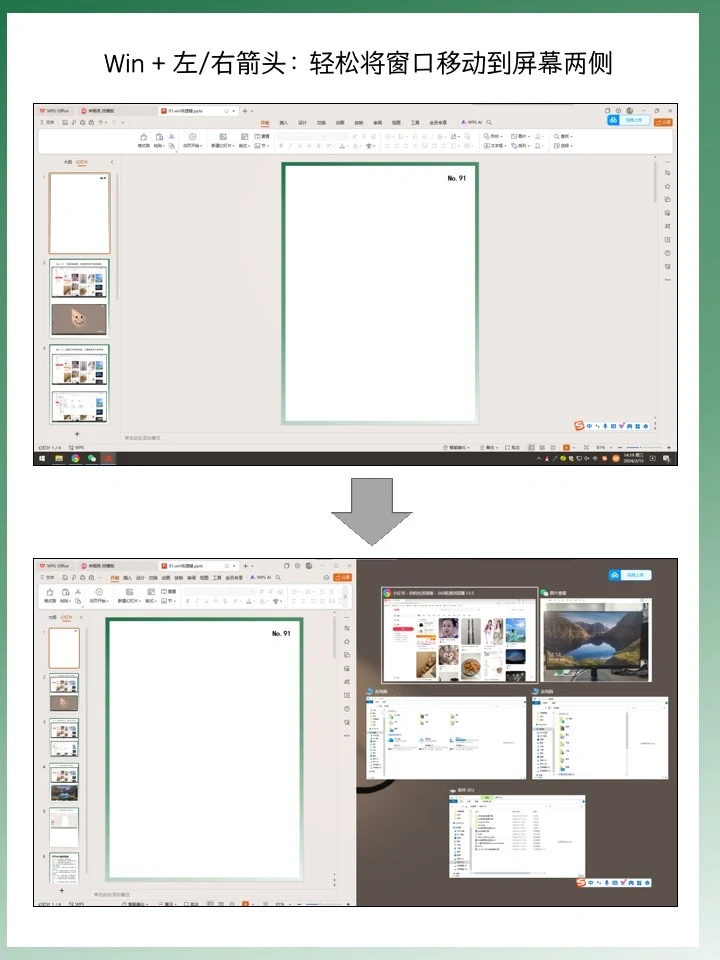
Task: Open Chrome from the taskbar
Action: [x=75, y=458]
